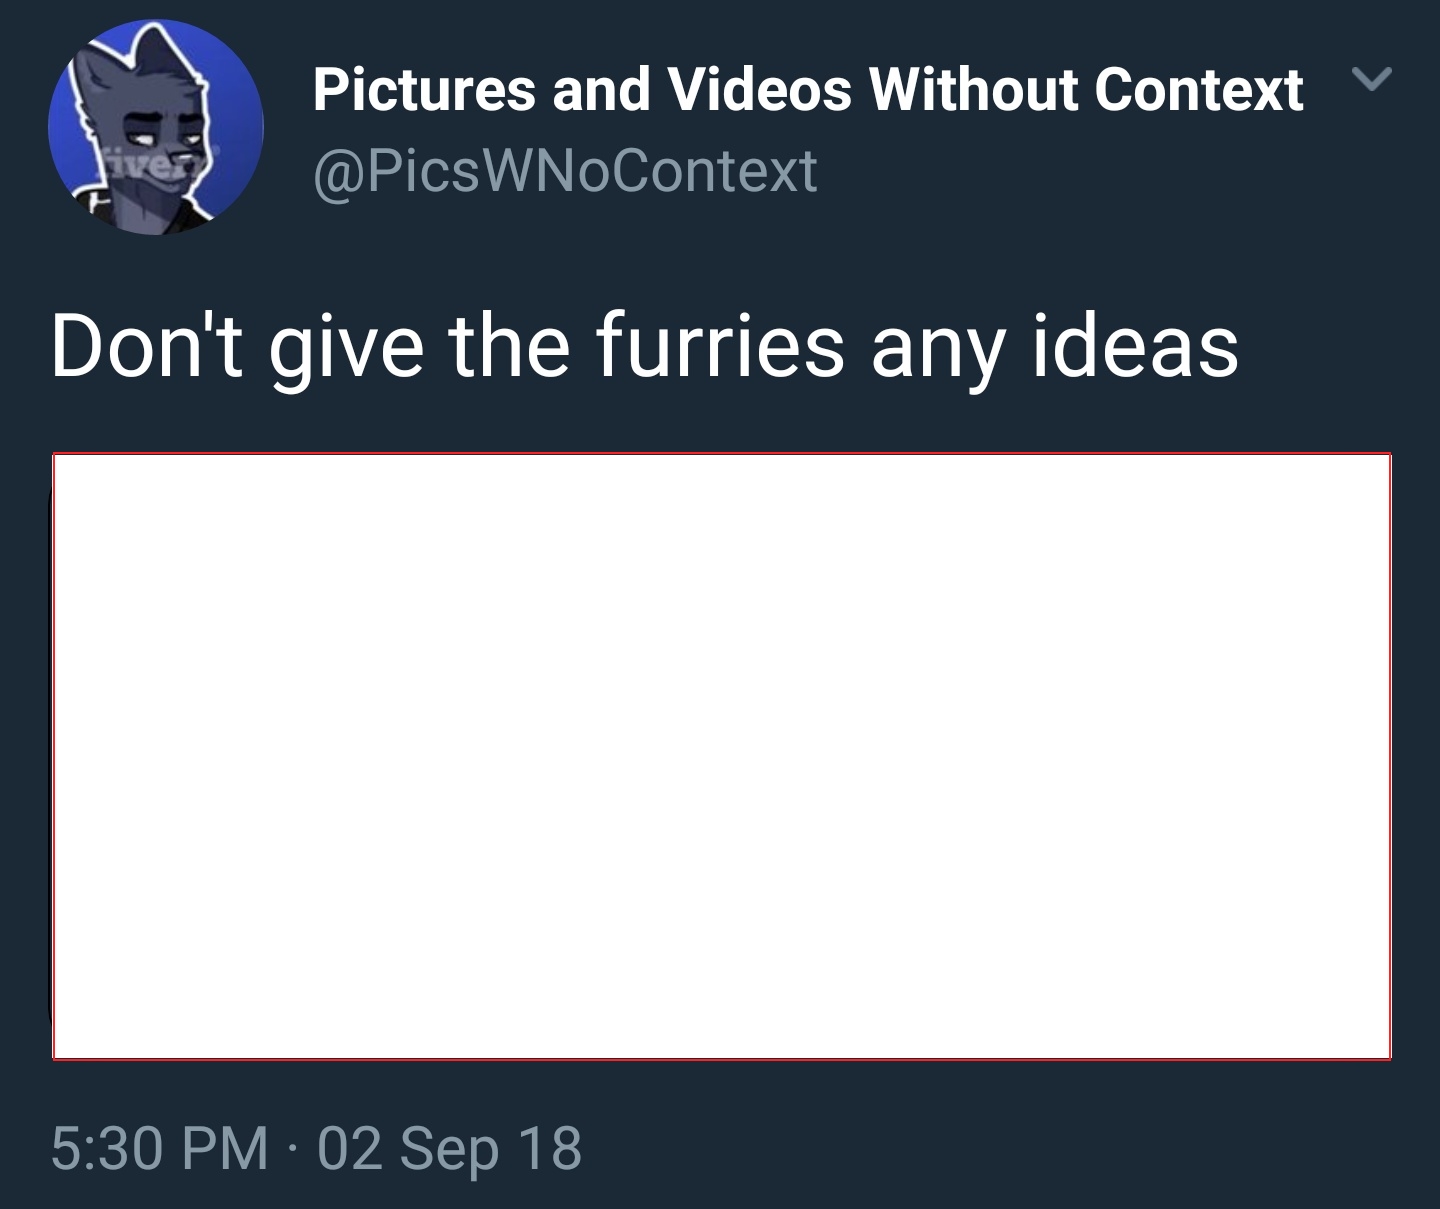This screenshot has width=1440, height=1209.
Task: Click the 5:30 PM timestamp
Action: pyautogui.click(x=160, y=1147)
